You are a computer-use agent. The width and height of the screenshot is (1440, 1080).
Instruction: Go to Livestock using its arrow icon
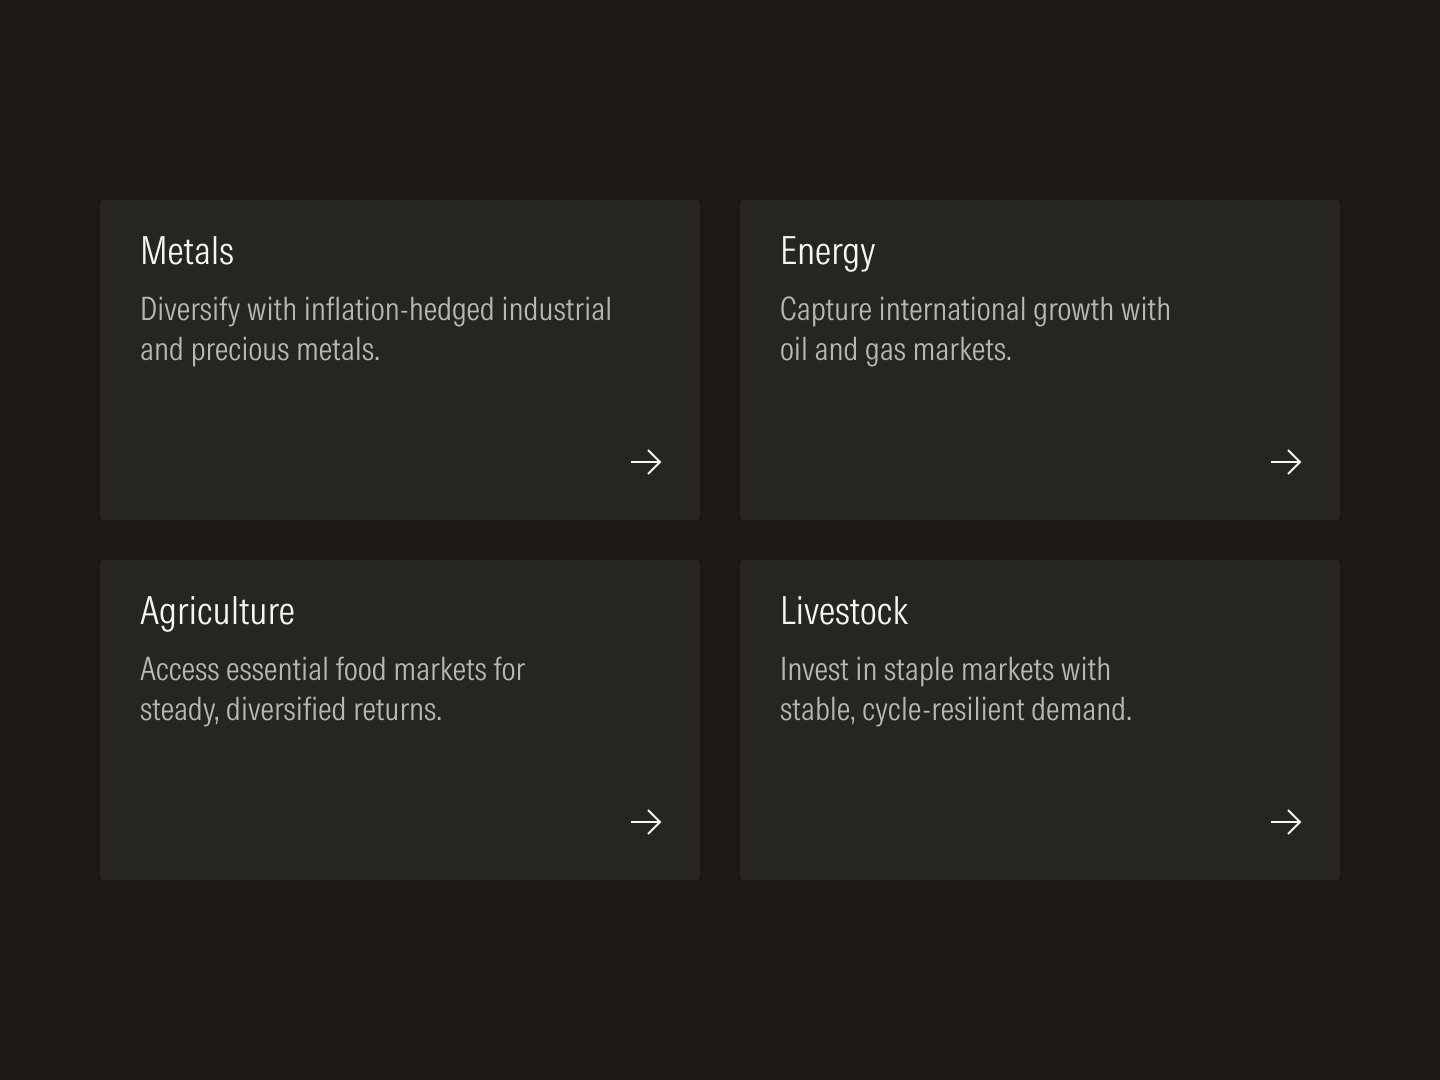click(x=1285, y=822)
